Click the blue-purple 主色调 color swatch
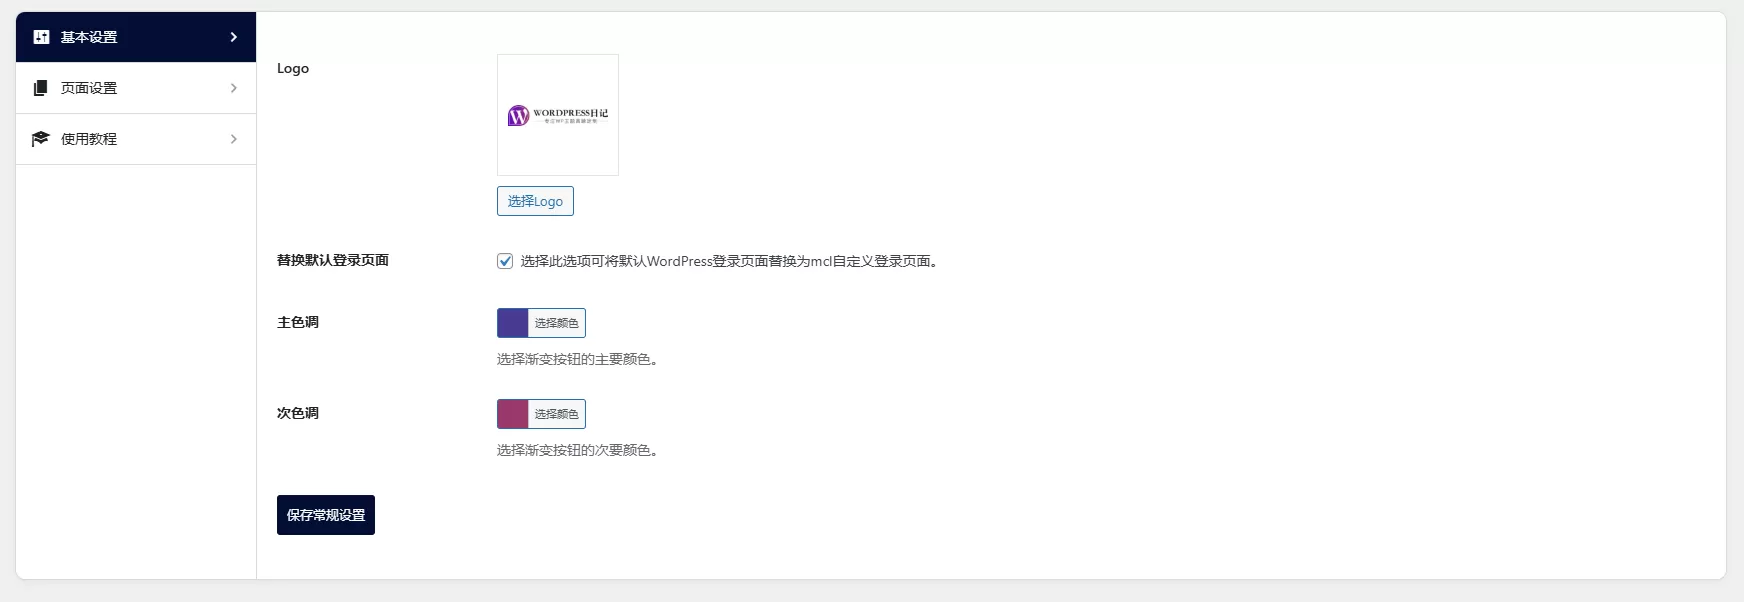The image size is (1744, 602). (x=513, y=323)
